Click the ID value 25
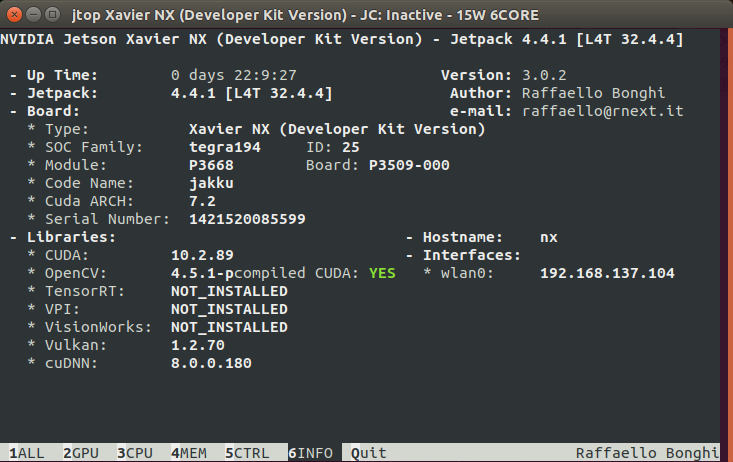Image resolution: width=733 pixels, height=462 pixels. (x=351, y=147)
